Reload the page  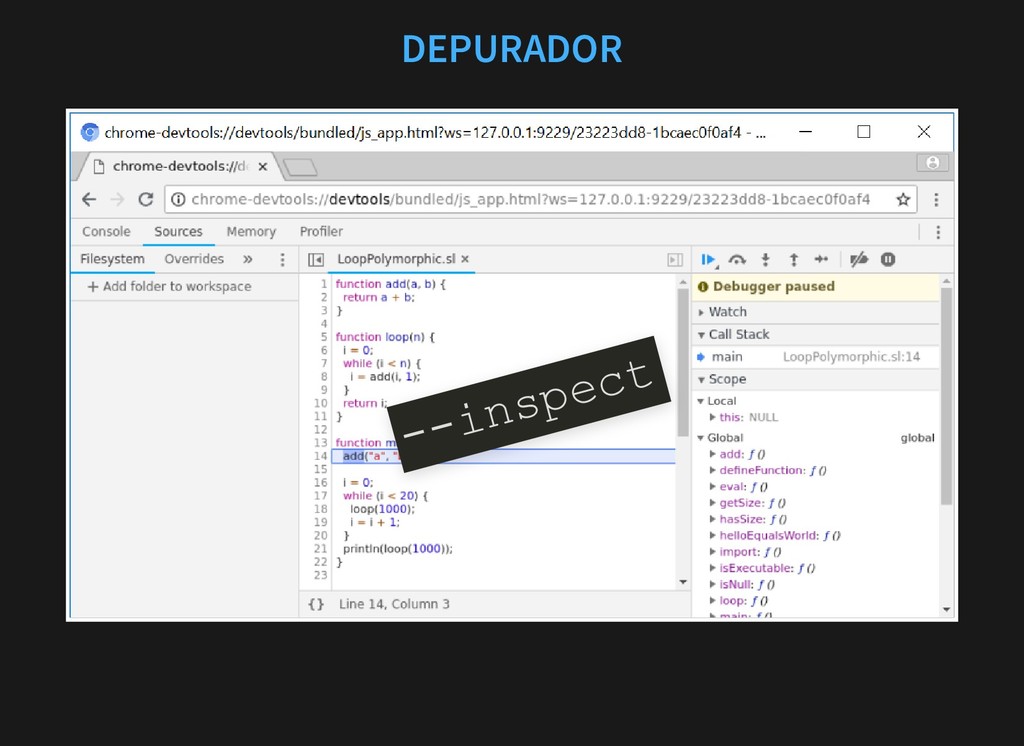[x=146, y=199]
